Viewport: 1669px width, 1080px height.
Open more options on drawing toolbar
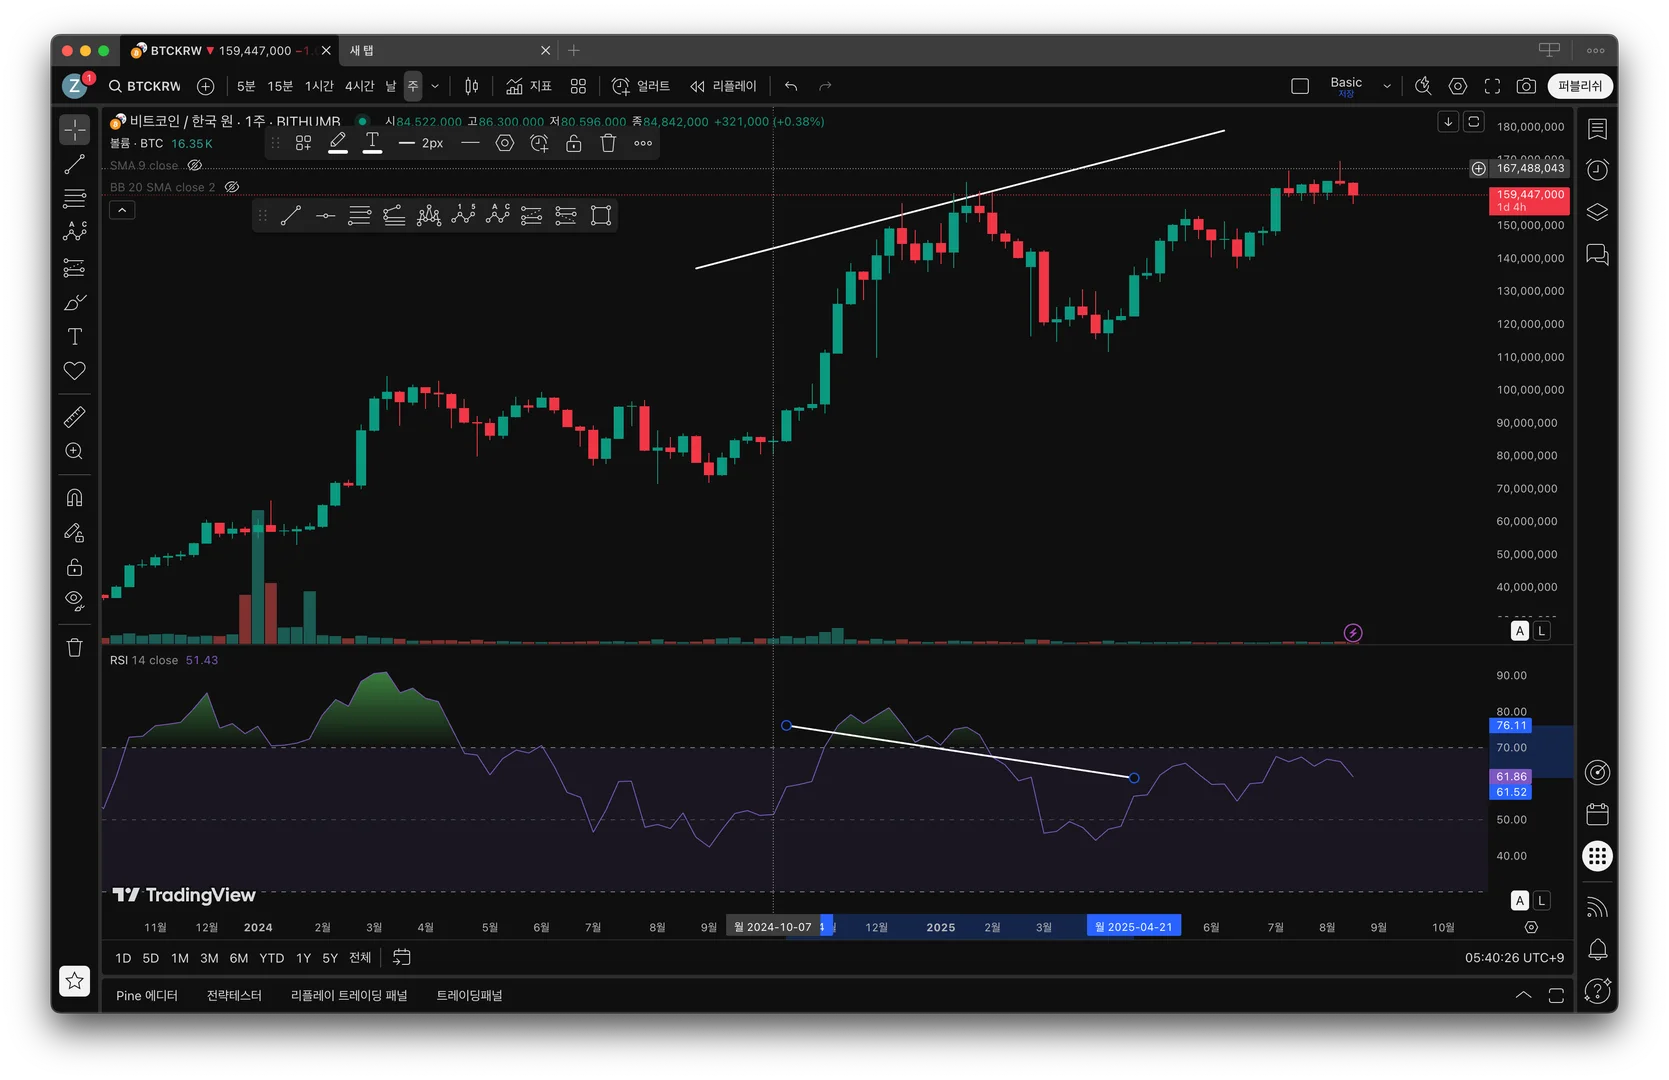point(643,143)
